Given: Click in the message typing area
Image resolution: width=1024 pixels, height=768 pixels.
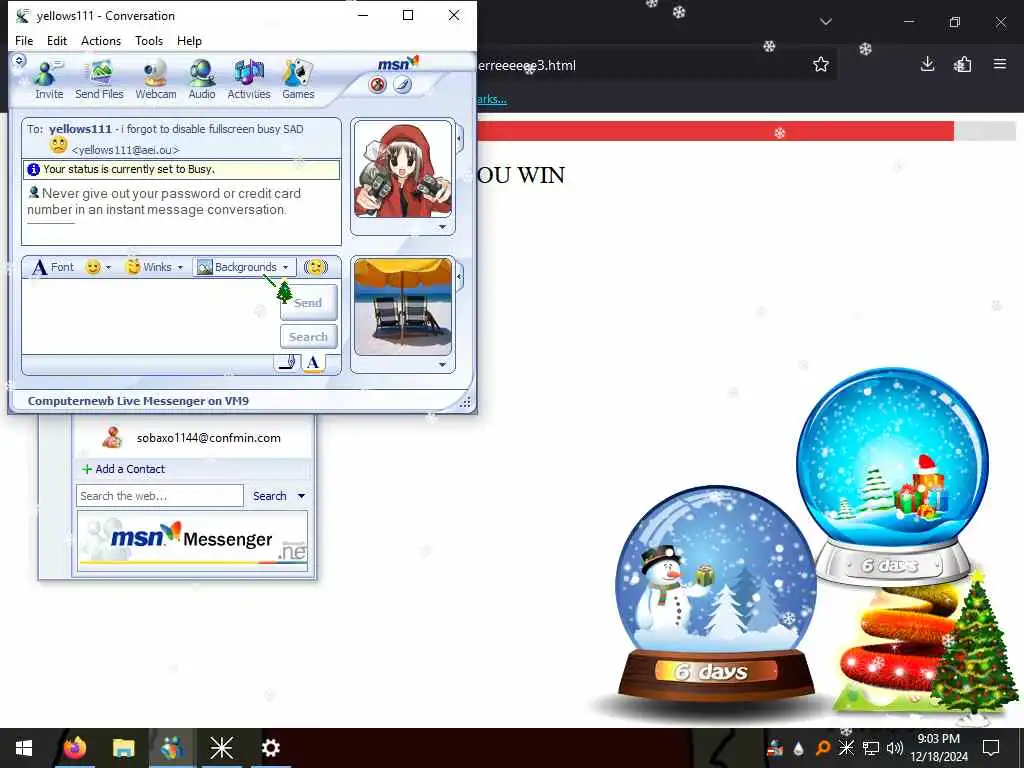Looking at the screenshot, I should (150, 317).
